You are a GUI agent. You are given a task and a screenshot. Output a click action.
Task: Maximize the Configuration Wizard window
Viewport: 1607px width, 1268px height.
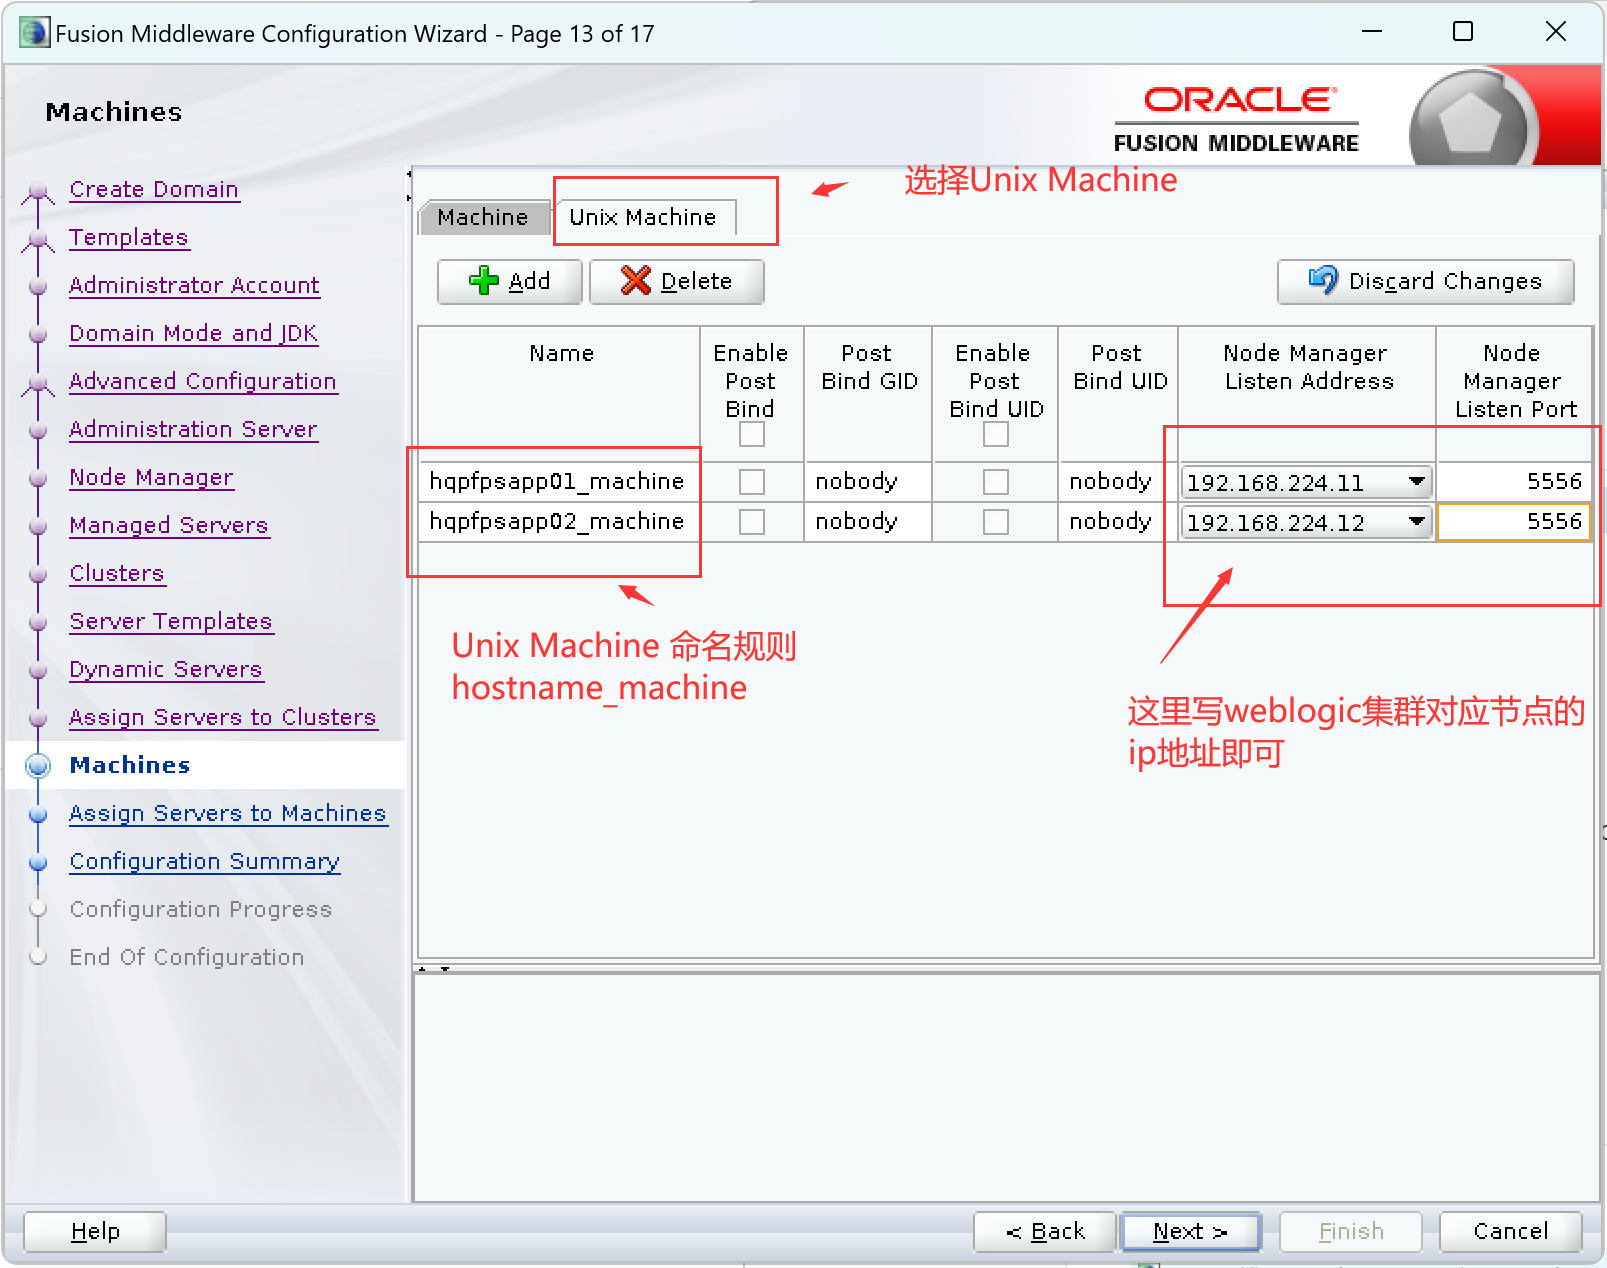(x=1463, y=32)
